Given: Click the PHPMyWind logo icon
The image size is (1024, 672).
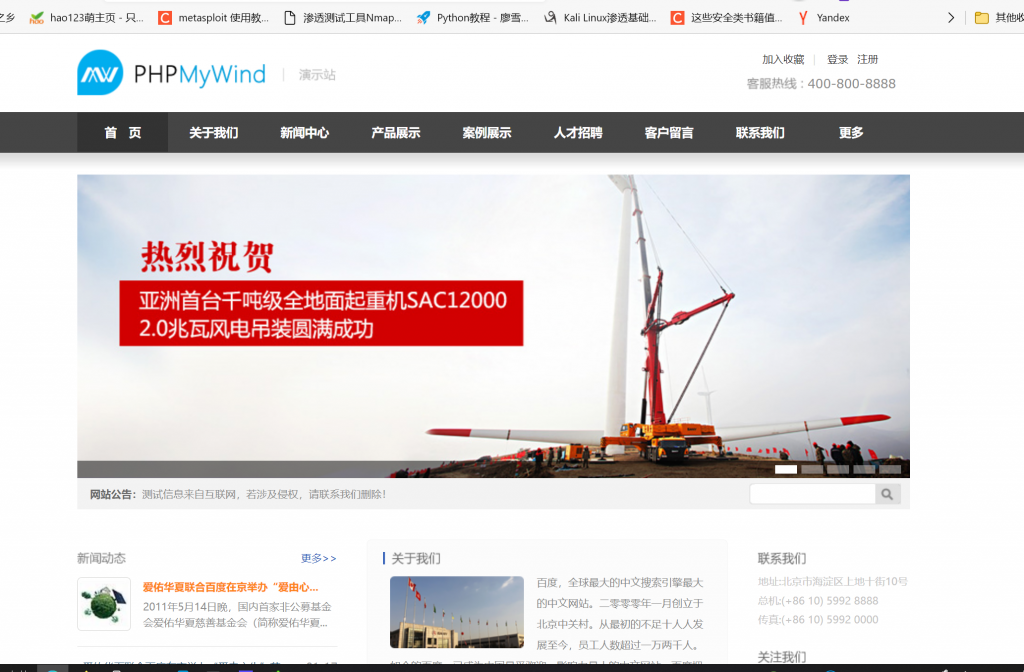Looking at the screenshot, I should (x=100, y=73).
